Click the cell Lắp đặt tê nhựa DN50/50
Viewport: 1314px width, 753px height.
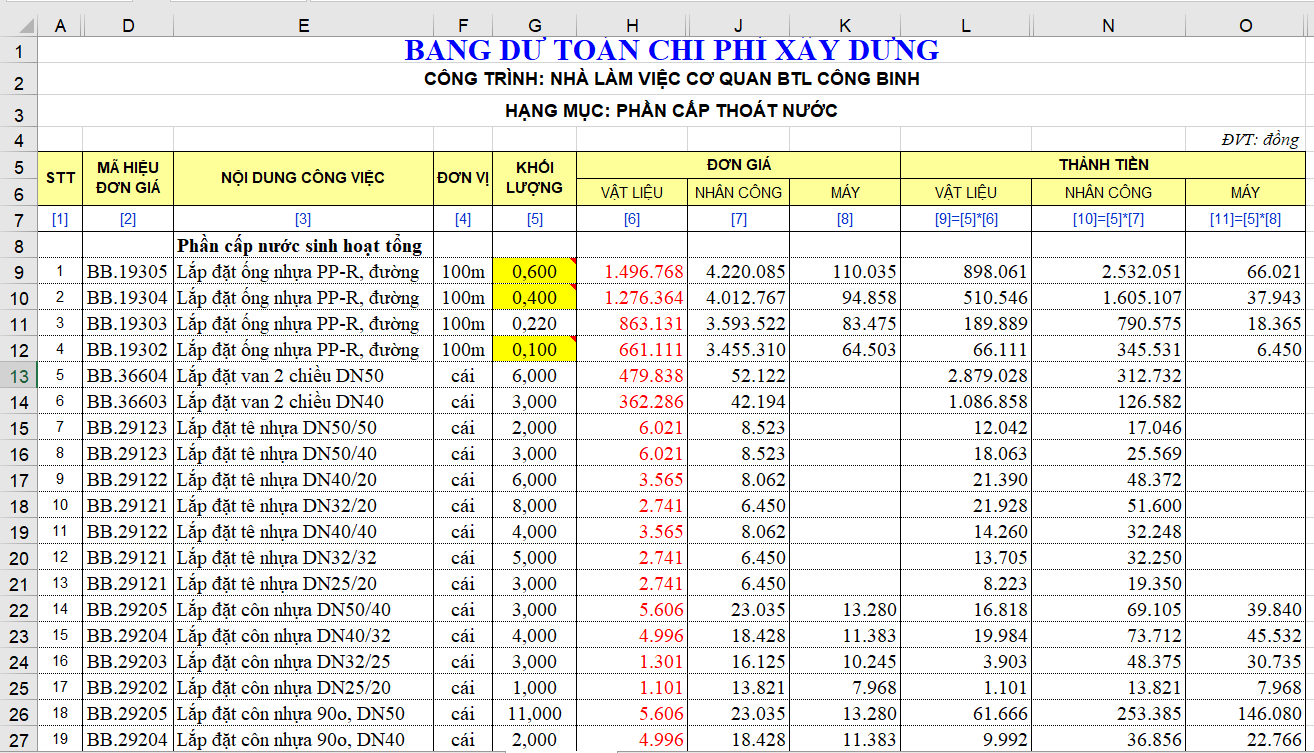pos(303,427)
